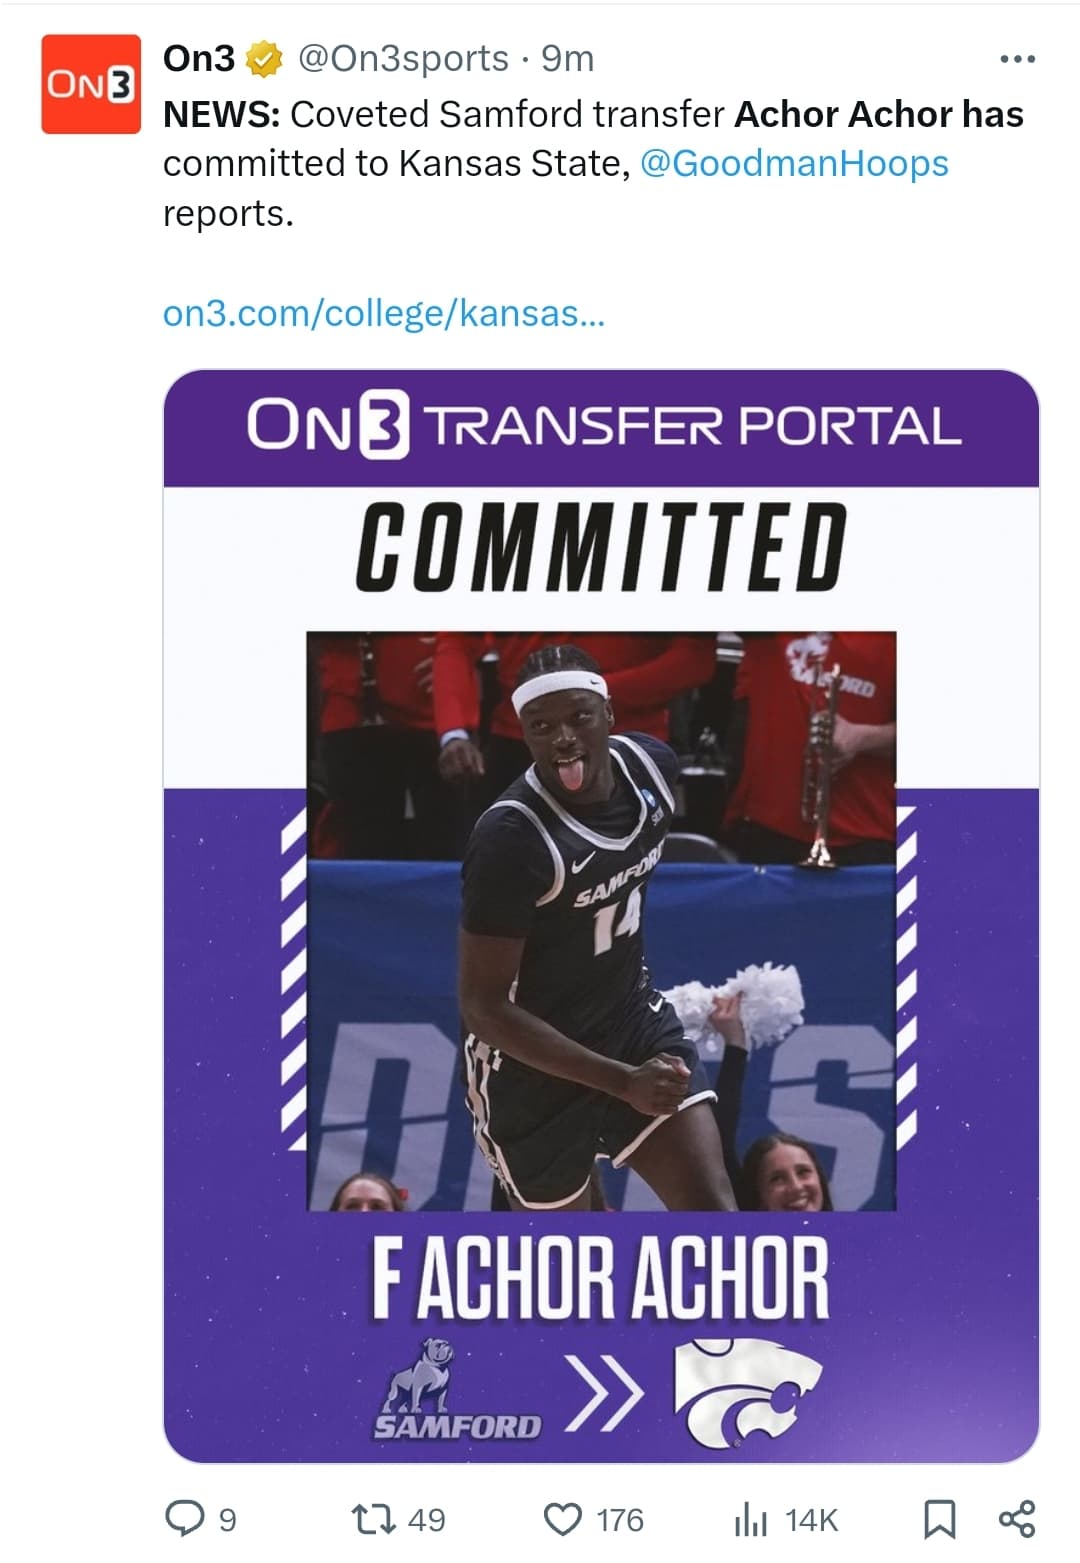Repost this tweet with retweet icon
This screenshot has width=1080, height=1563.
(375, 1519)
